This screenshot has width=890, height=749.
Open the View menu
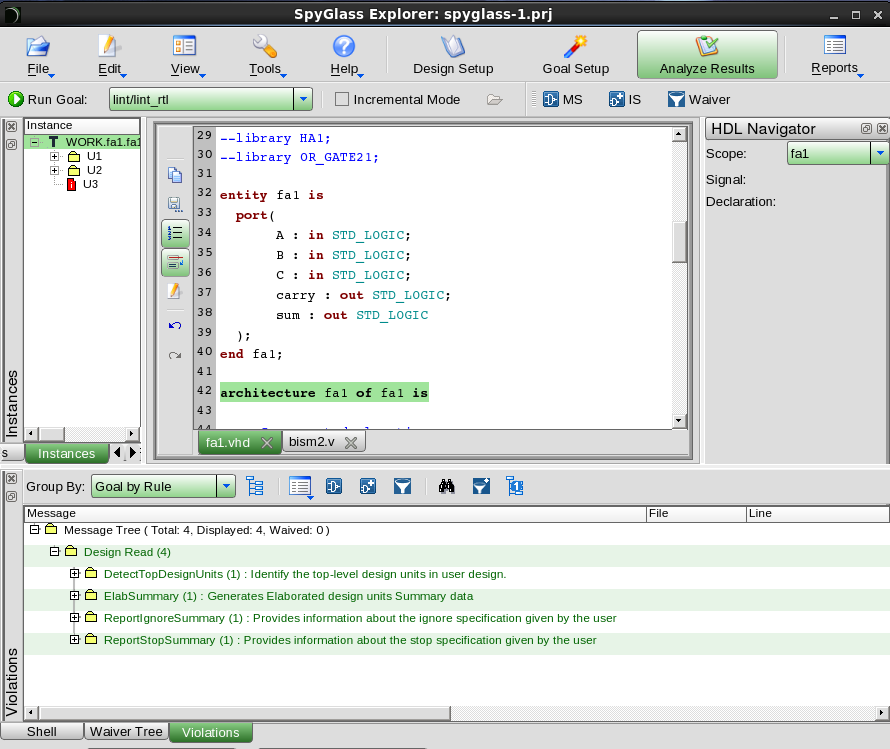point(186,56)
